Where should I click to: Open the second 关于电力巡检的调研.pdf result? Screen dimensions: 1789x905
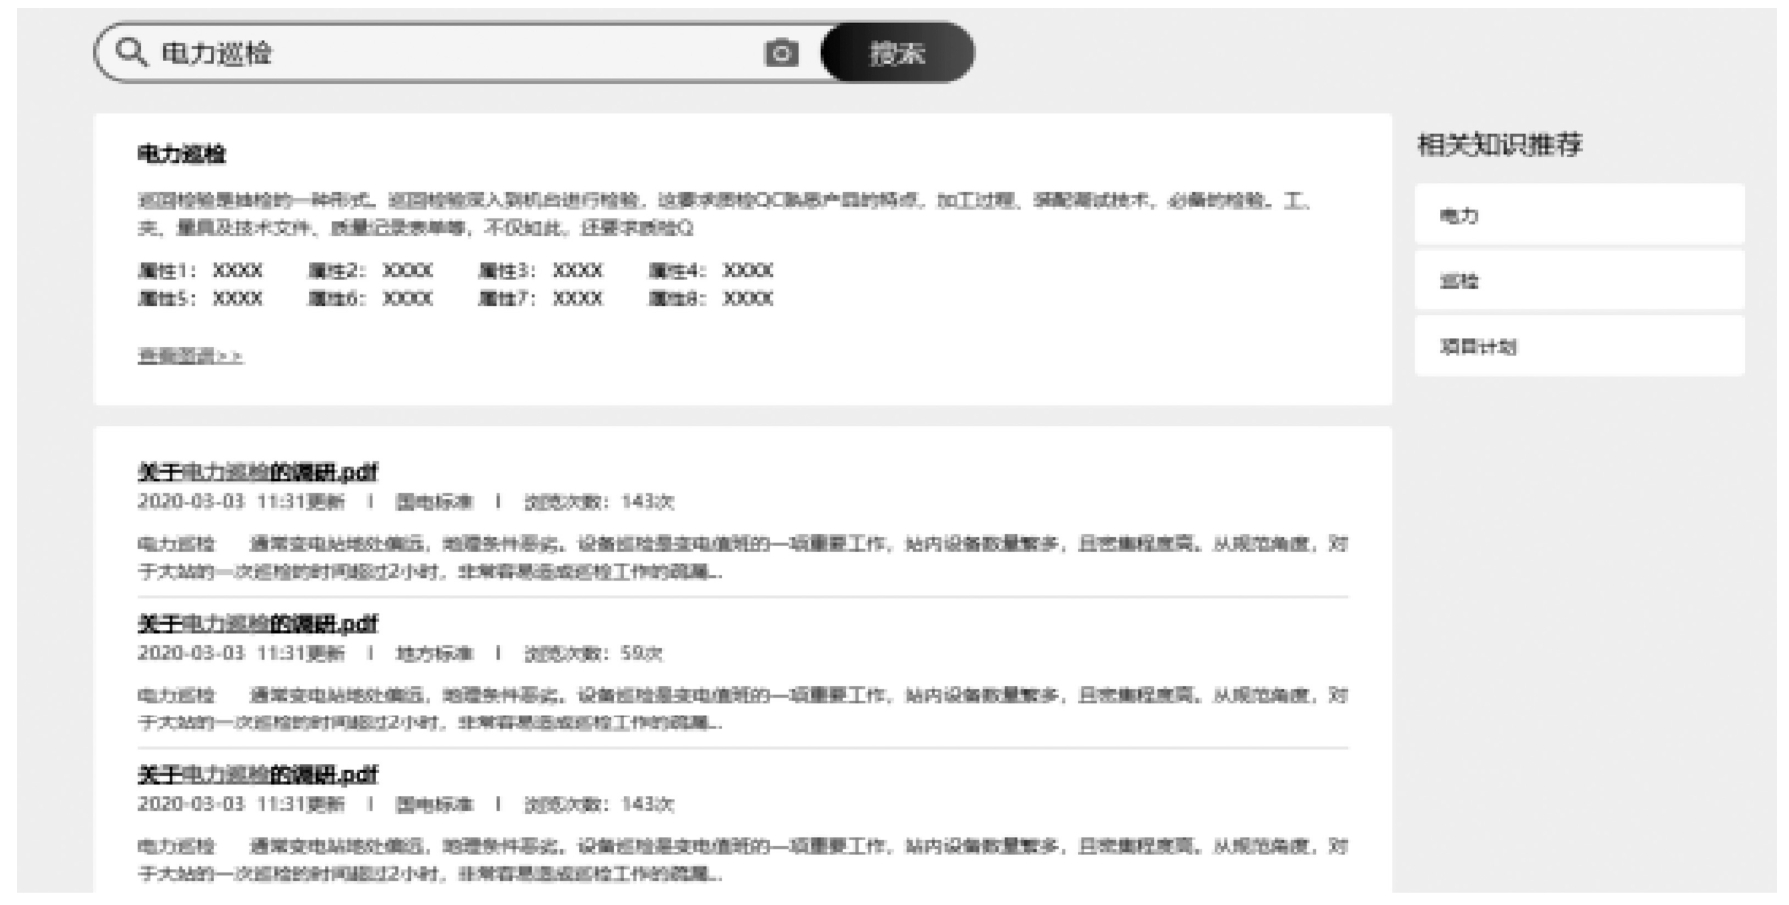pos(257,624)
